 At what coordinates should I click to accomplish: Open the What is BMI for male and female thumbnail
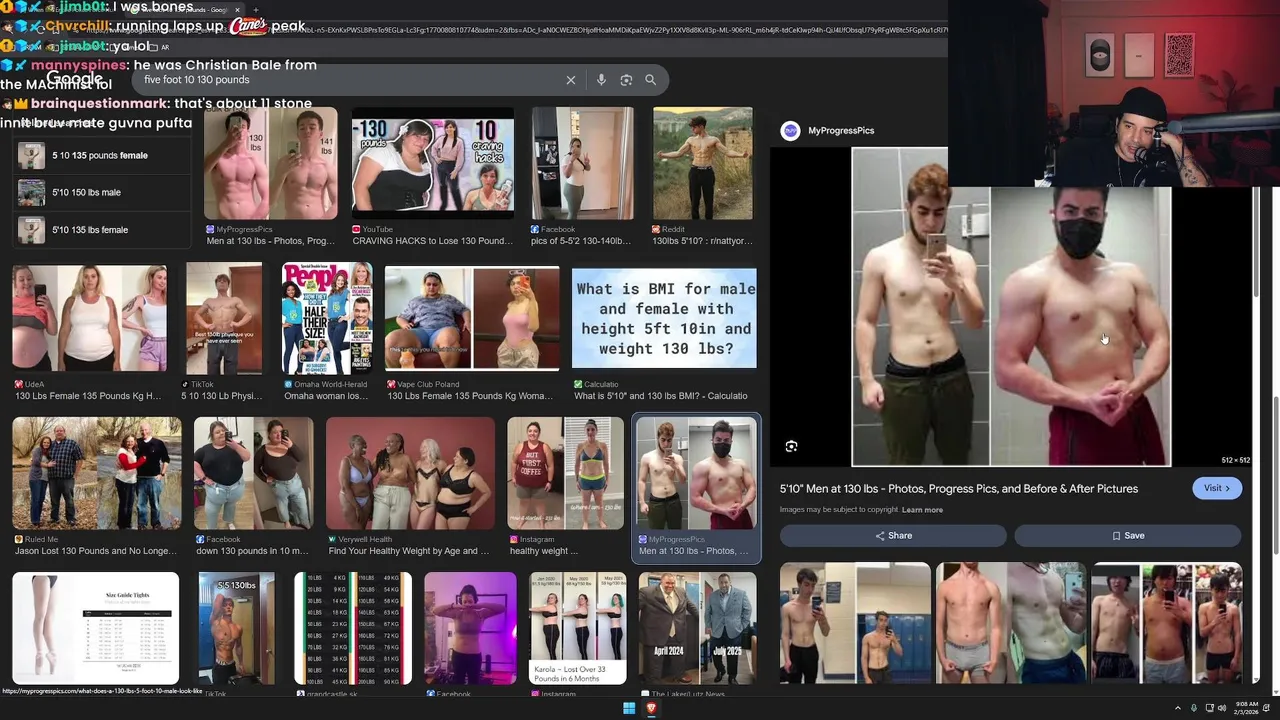pyautogui.click(x=664, y=319)
